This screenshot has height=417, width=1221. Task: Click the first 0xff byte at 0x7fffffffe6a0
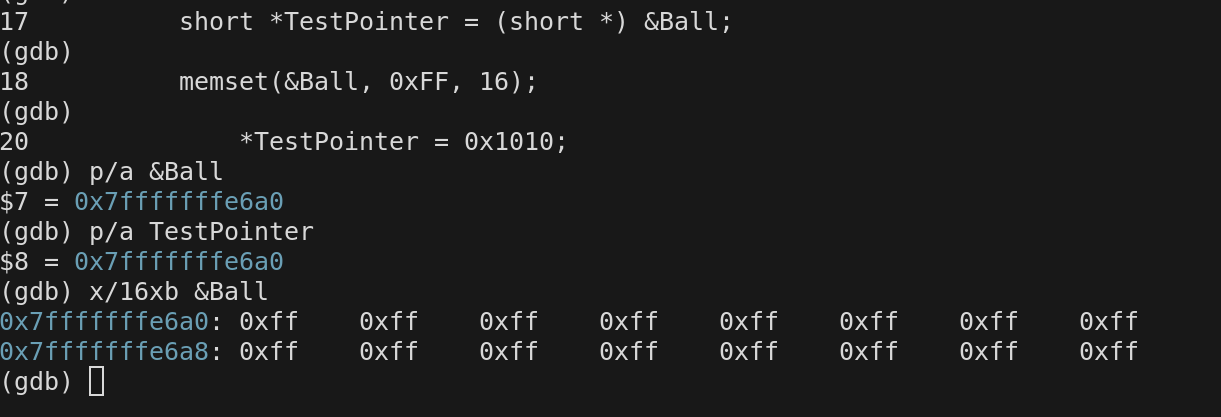click(269, 321)
